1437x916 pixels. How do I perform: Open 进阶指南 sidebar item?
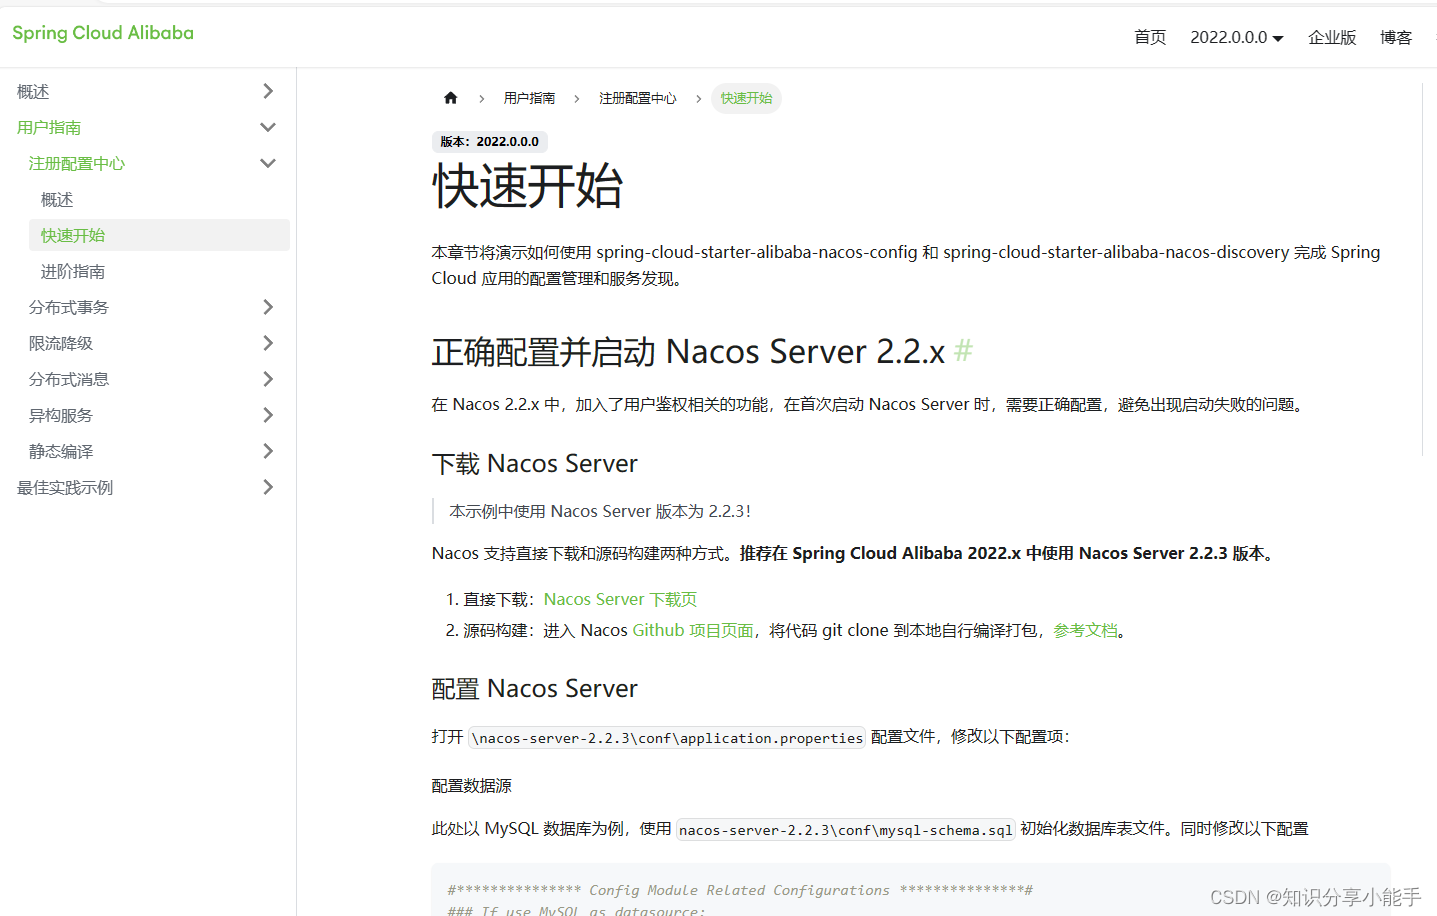tap(73, 272)
